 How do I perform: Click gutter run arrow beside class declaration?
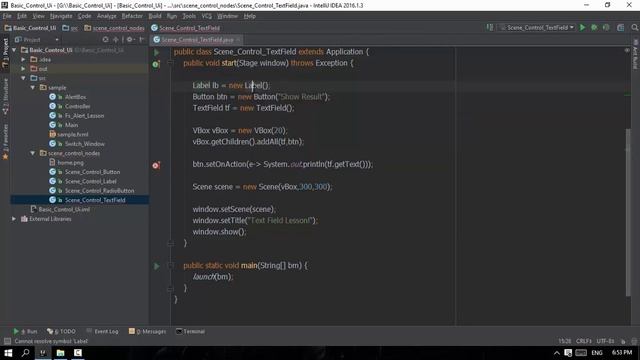pos(156,52)
